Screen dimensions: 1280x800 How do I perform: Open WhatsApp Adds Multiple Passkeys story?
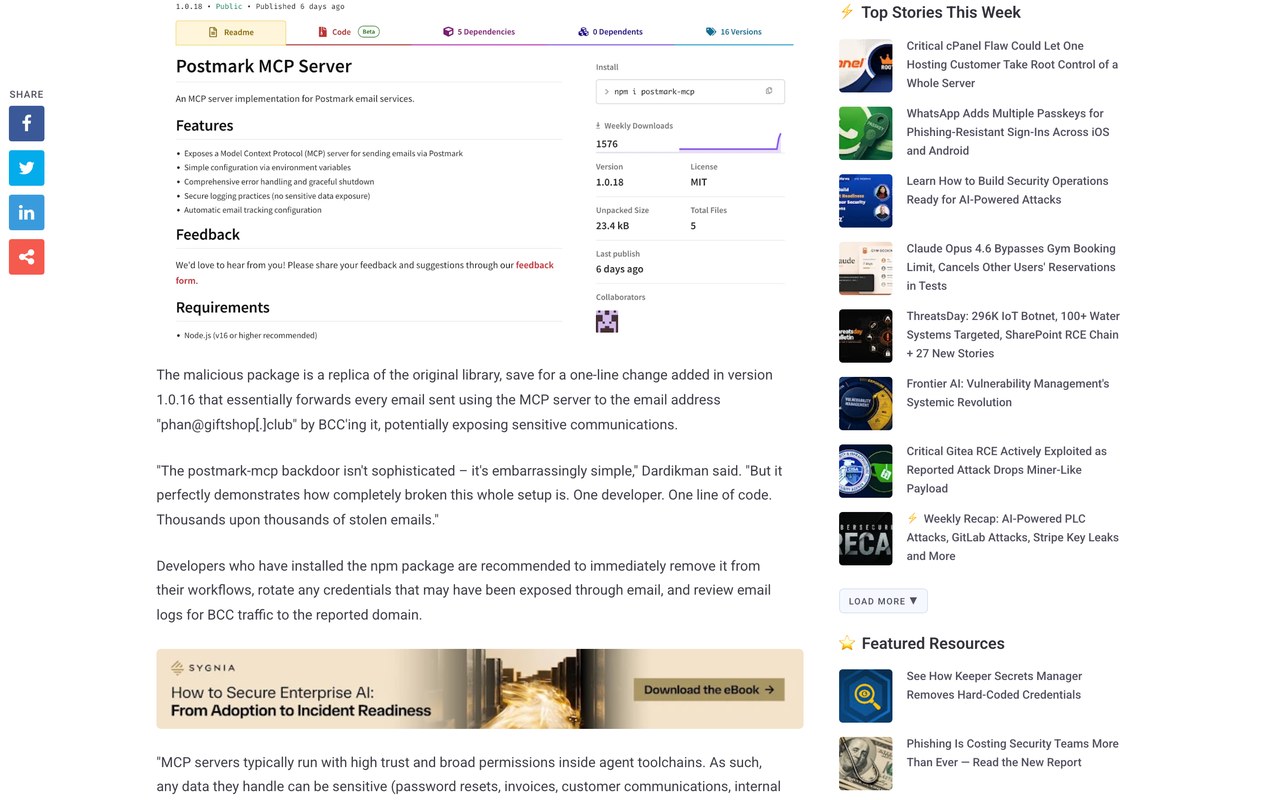(x=1008, y=132)
